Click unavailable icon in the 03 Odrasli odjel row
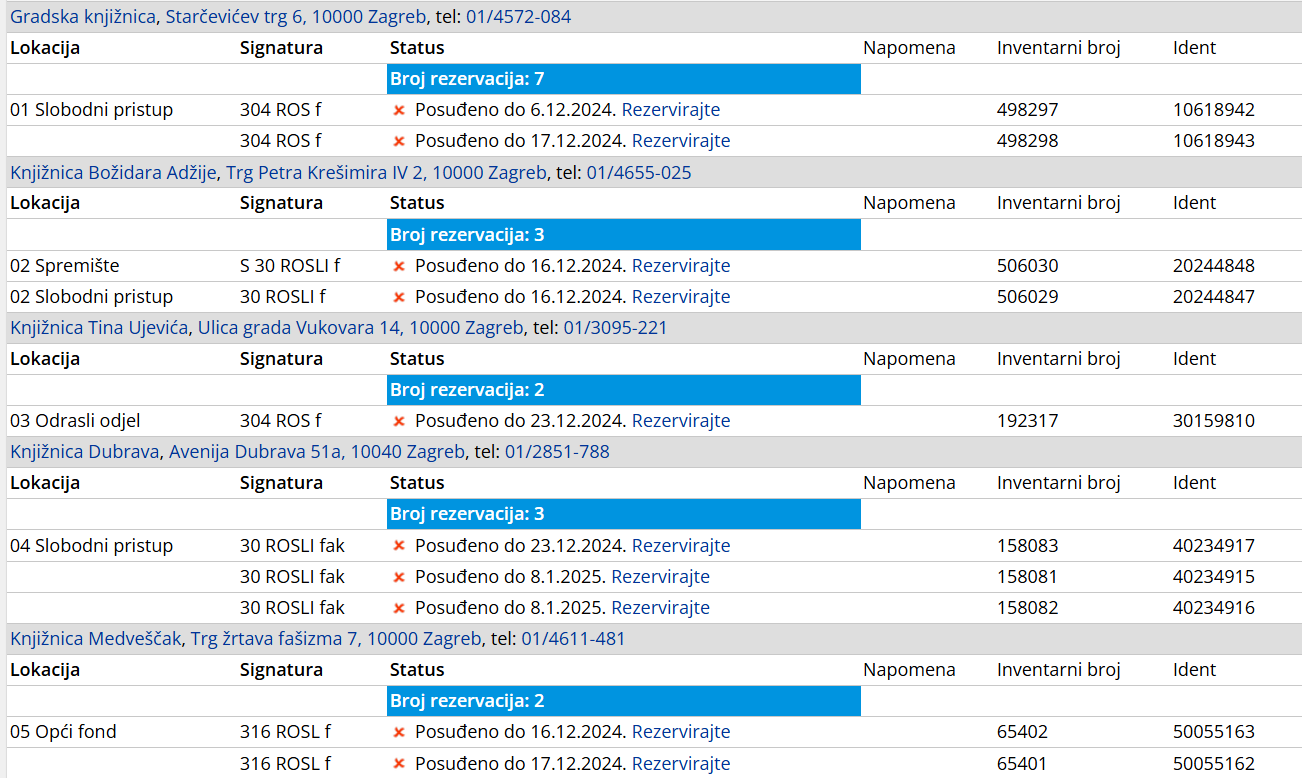Viewport: 1302px width, 778px height. pos(398,421)
